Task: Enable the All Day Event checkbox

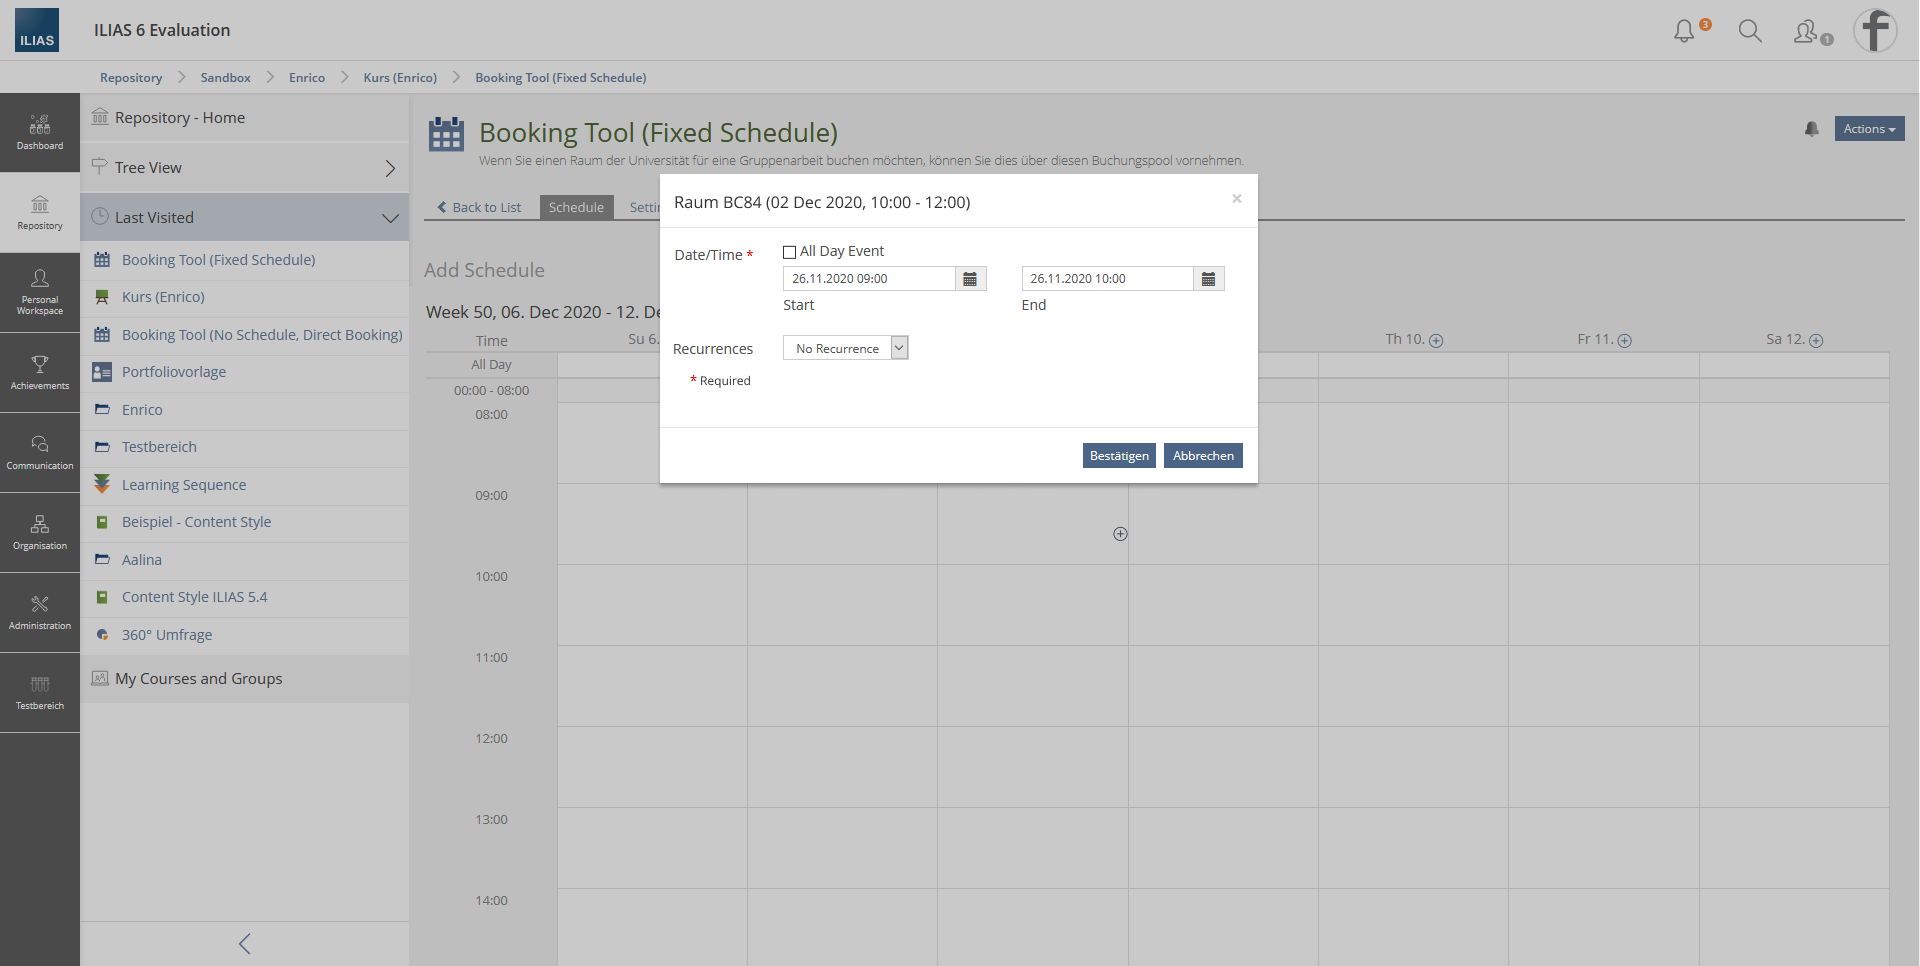Action: point(790,252)
